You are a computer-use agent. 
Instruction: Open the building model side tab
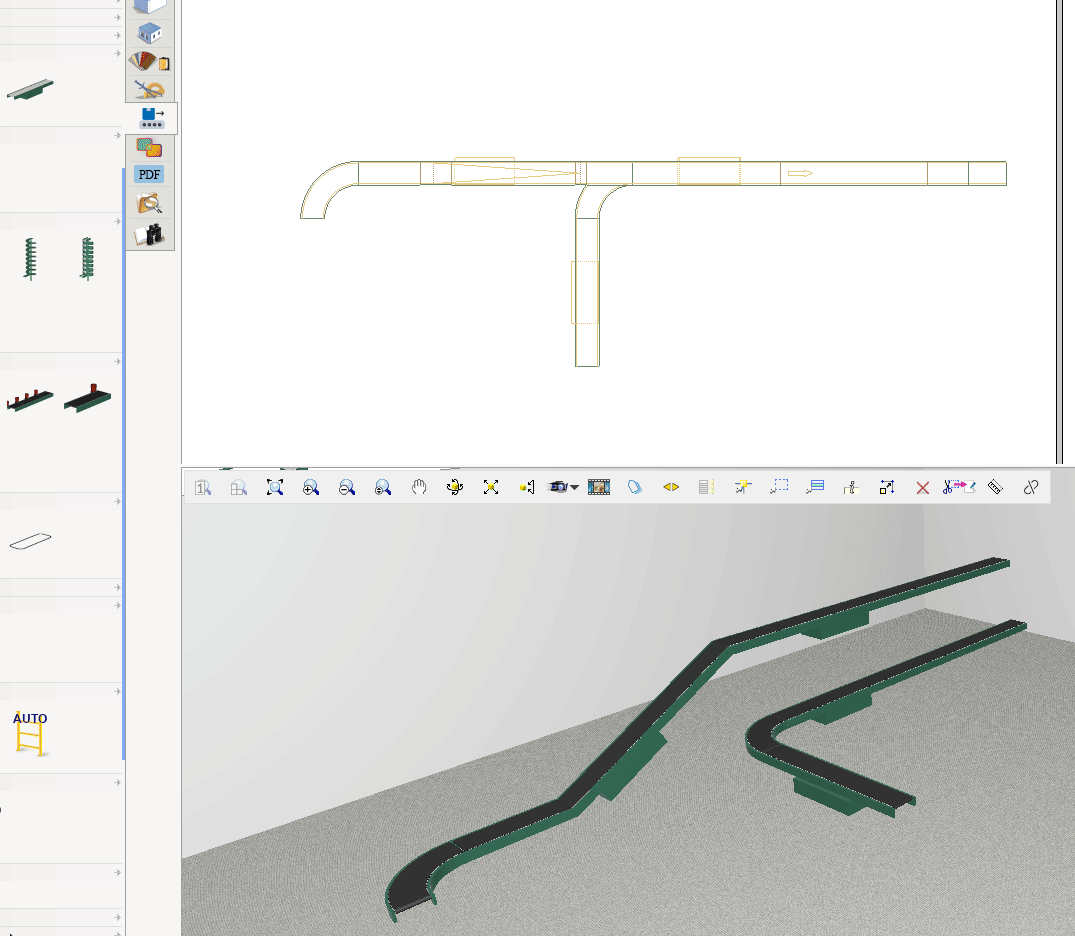[x=149, y=33]
